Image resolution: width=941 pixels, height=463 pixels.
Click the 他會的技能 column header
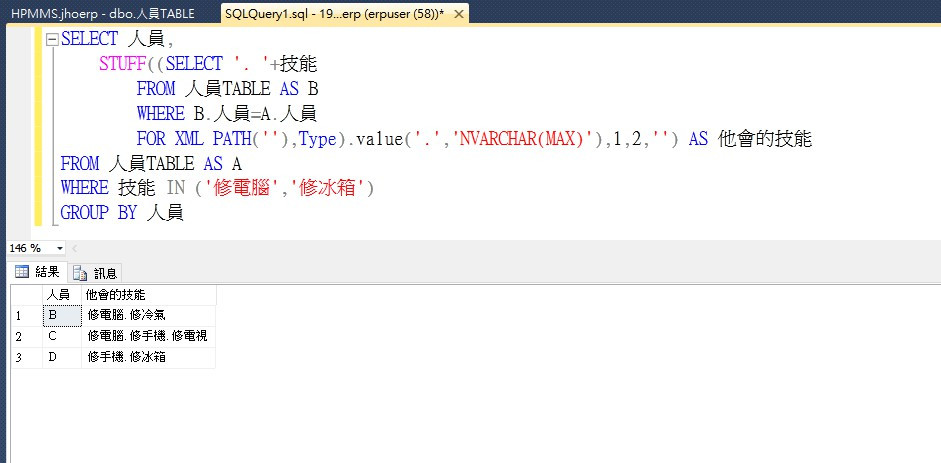148,295
